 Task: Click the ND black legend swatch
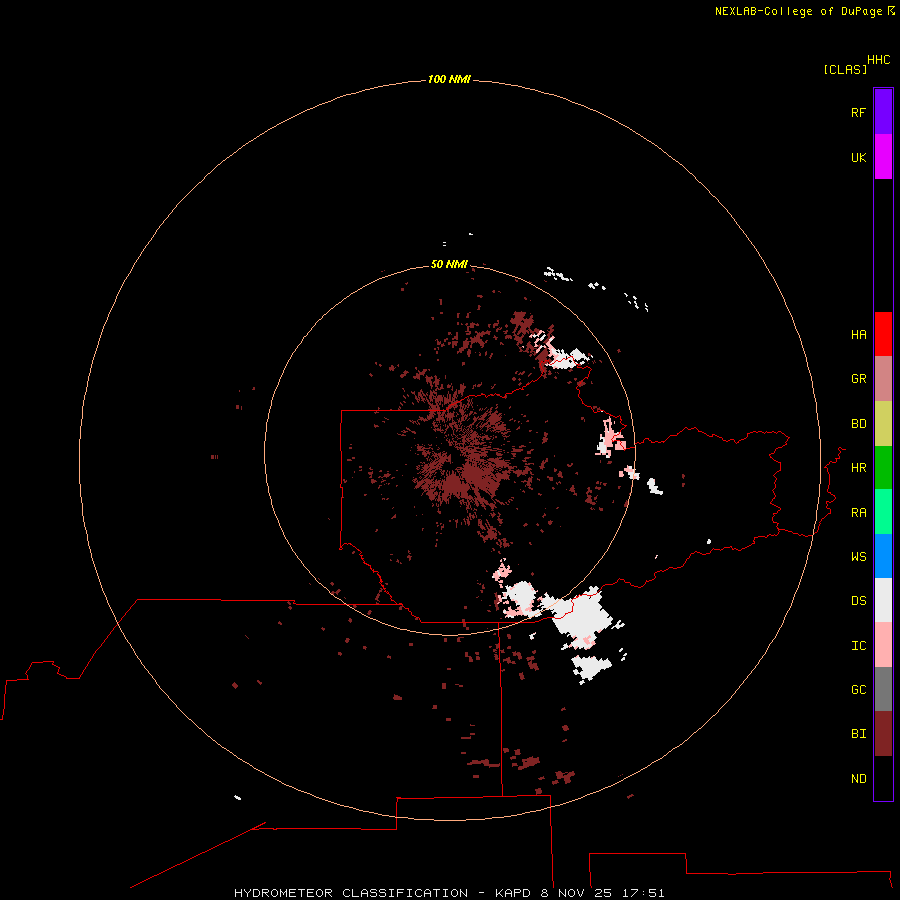tap(883, 778)
